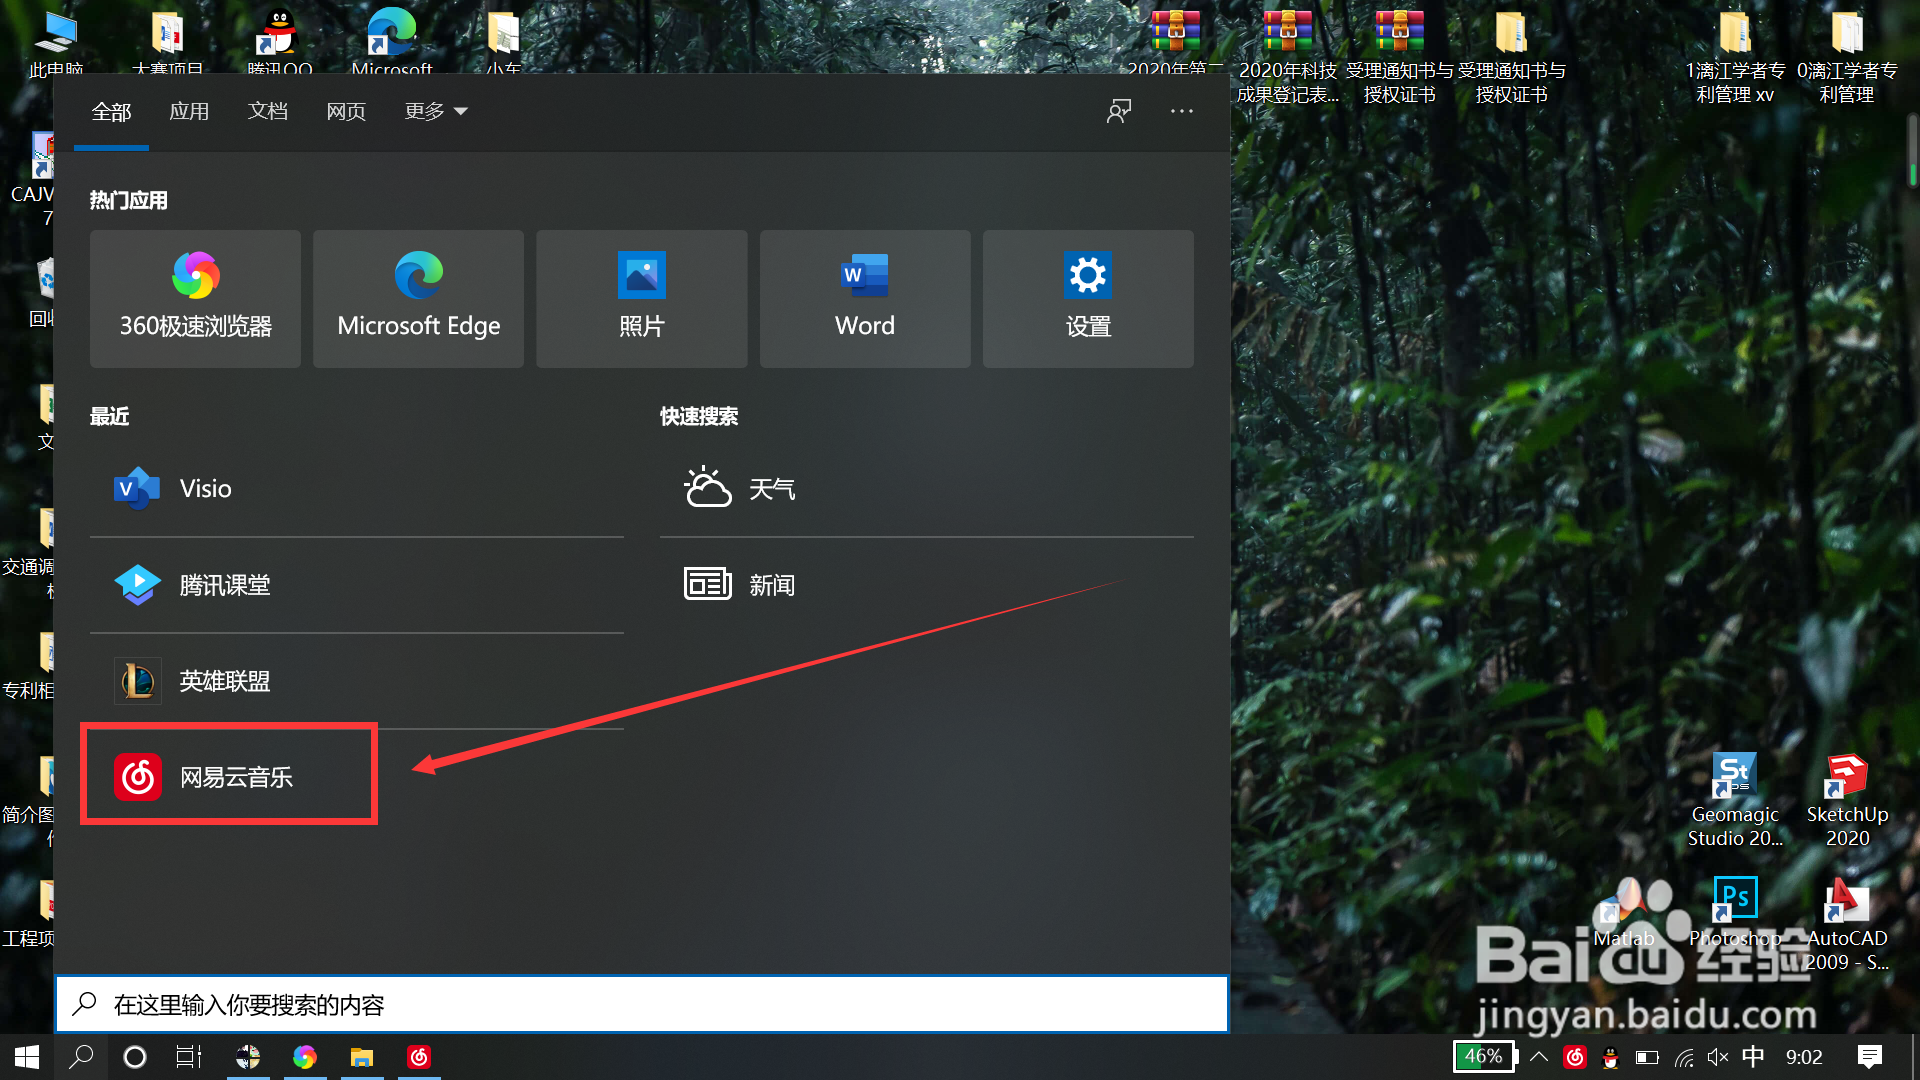Click the search input box at bottom
1920x1080 pixels.
[640, 1004]
